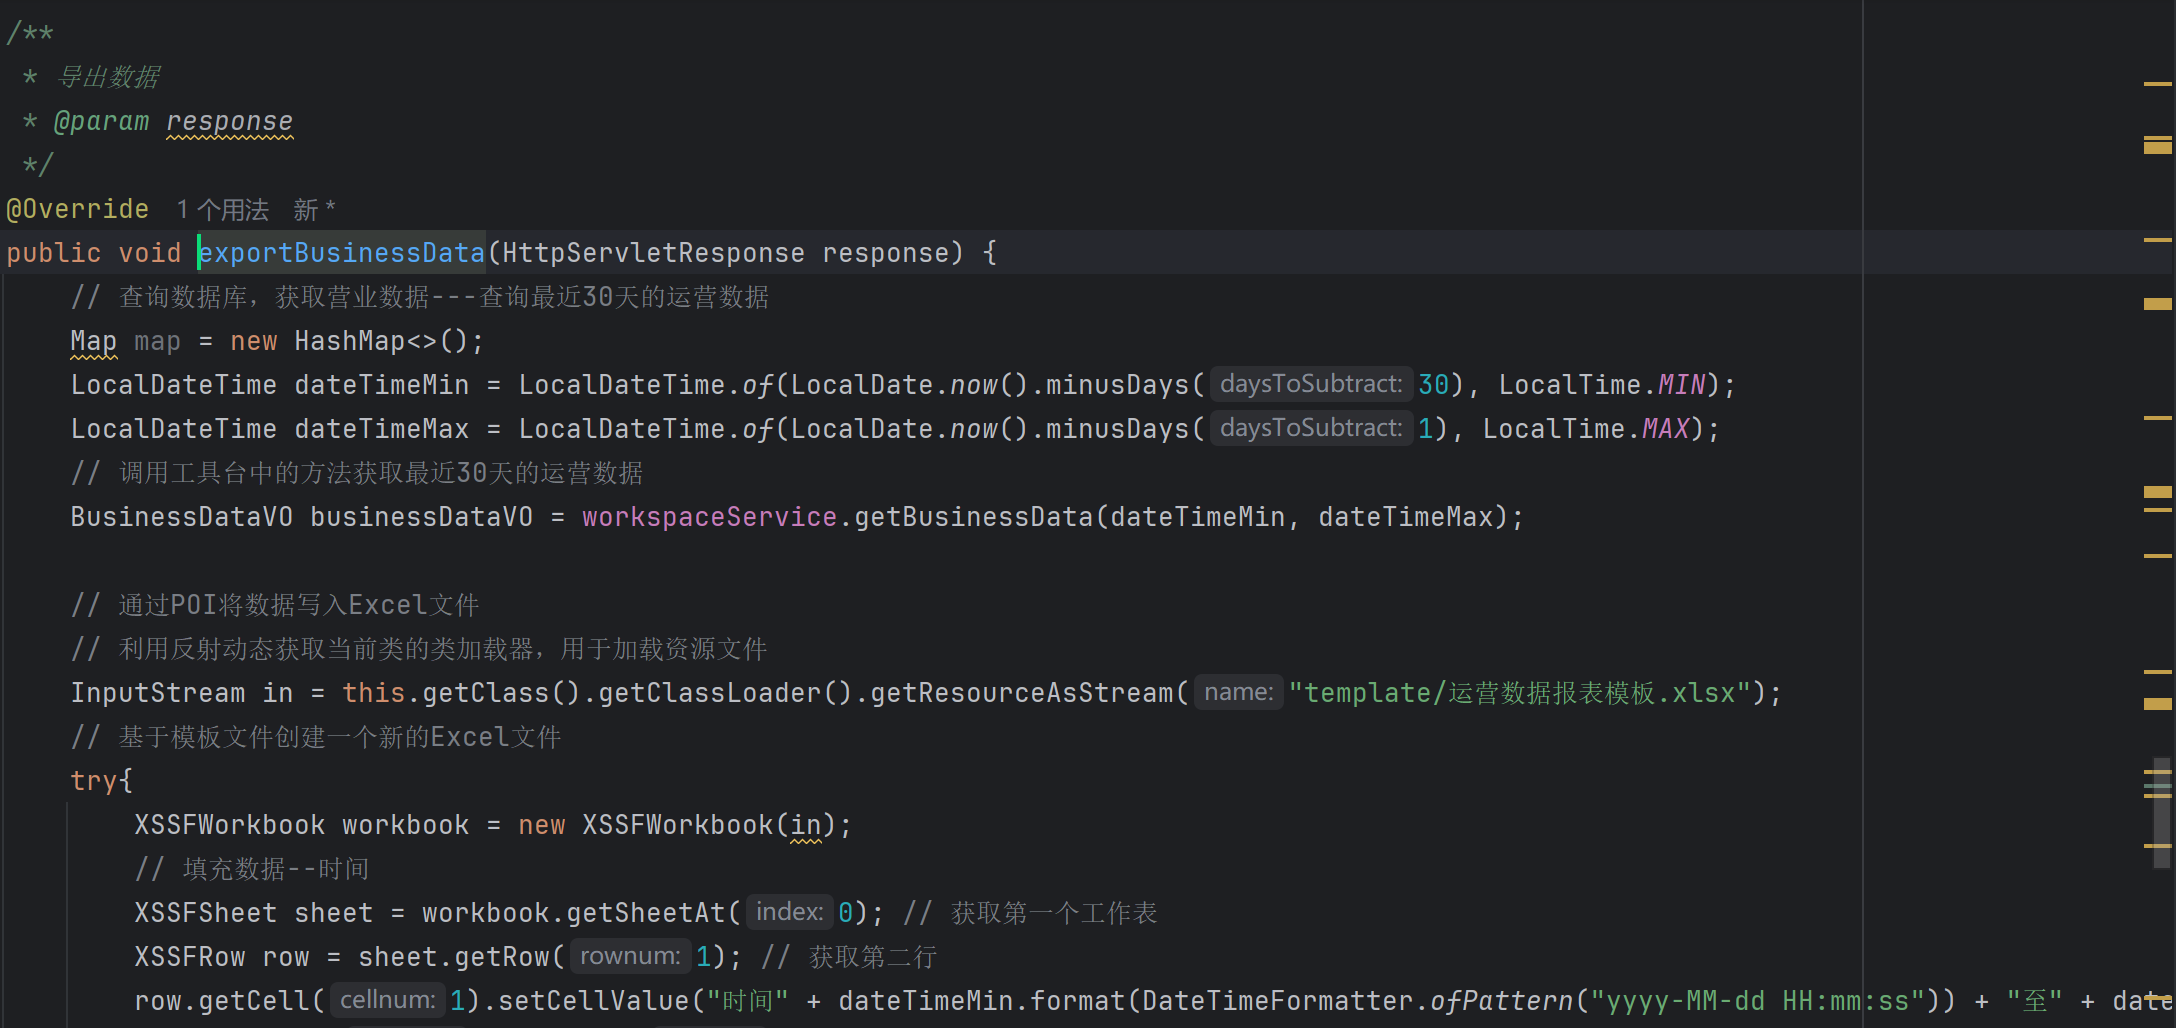This screenshot has width=2176, height=1028.
Task: Click the setCellValue method call
Action: tap(594, 1001)
